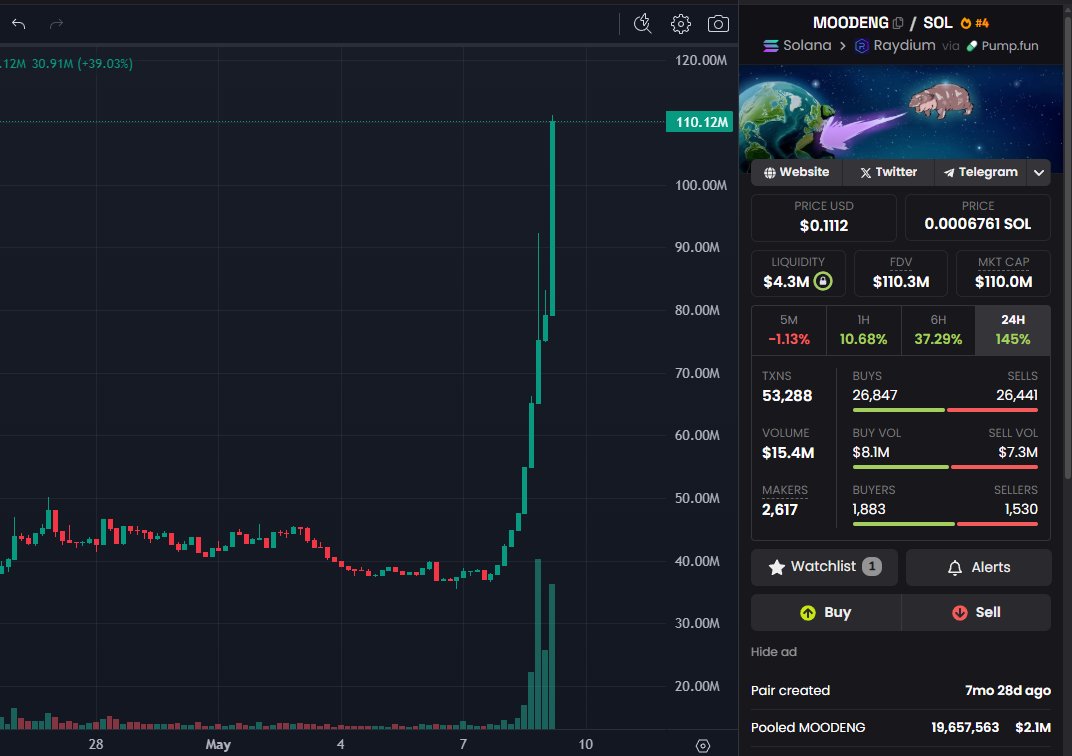Click the Alerts bell icon
Image resolution: width=1072 pixels, height=756 pixels.
tap(955, 567)
